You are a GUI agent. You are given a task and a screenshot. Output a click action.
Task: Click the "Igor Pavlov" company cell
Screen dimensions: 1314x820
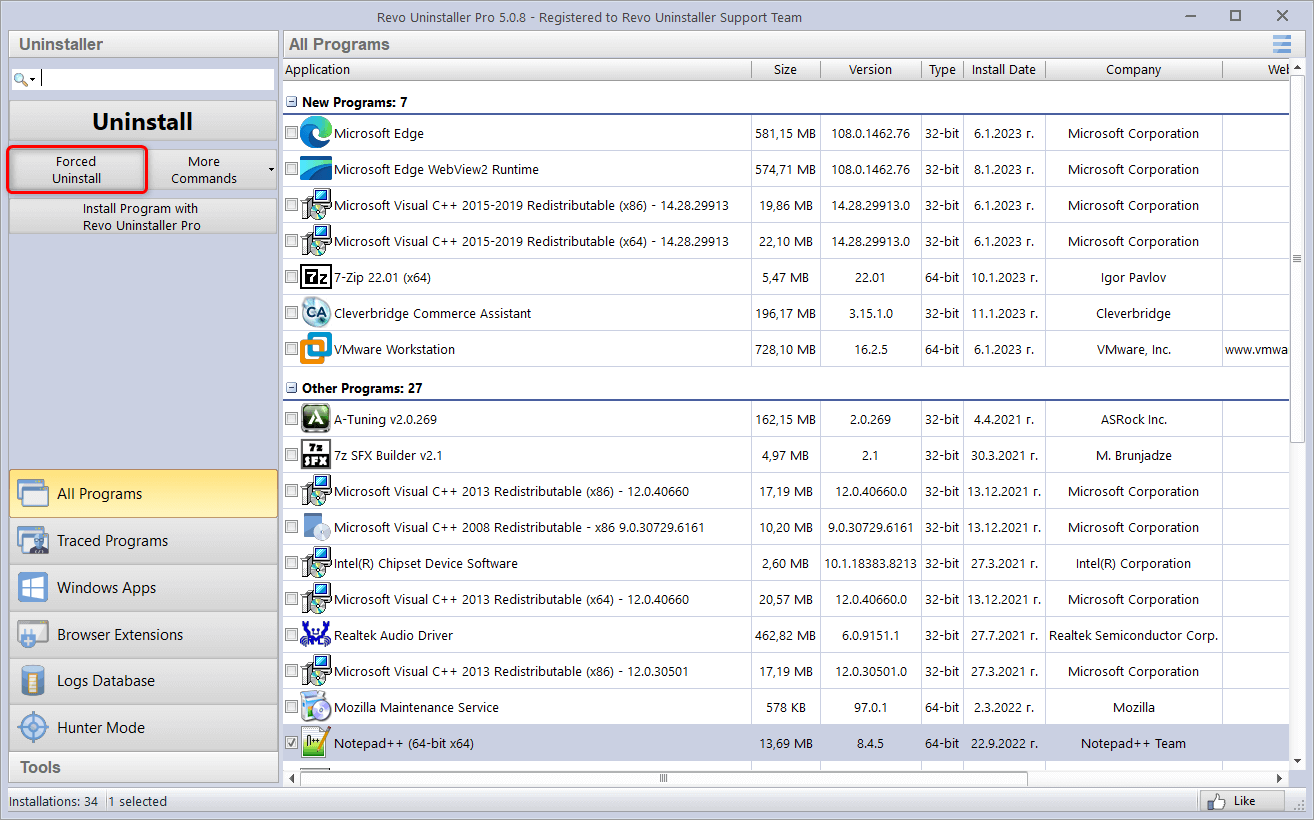(1134, 277)
